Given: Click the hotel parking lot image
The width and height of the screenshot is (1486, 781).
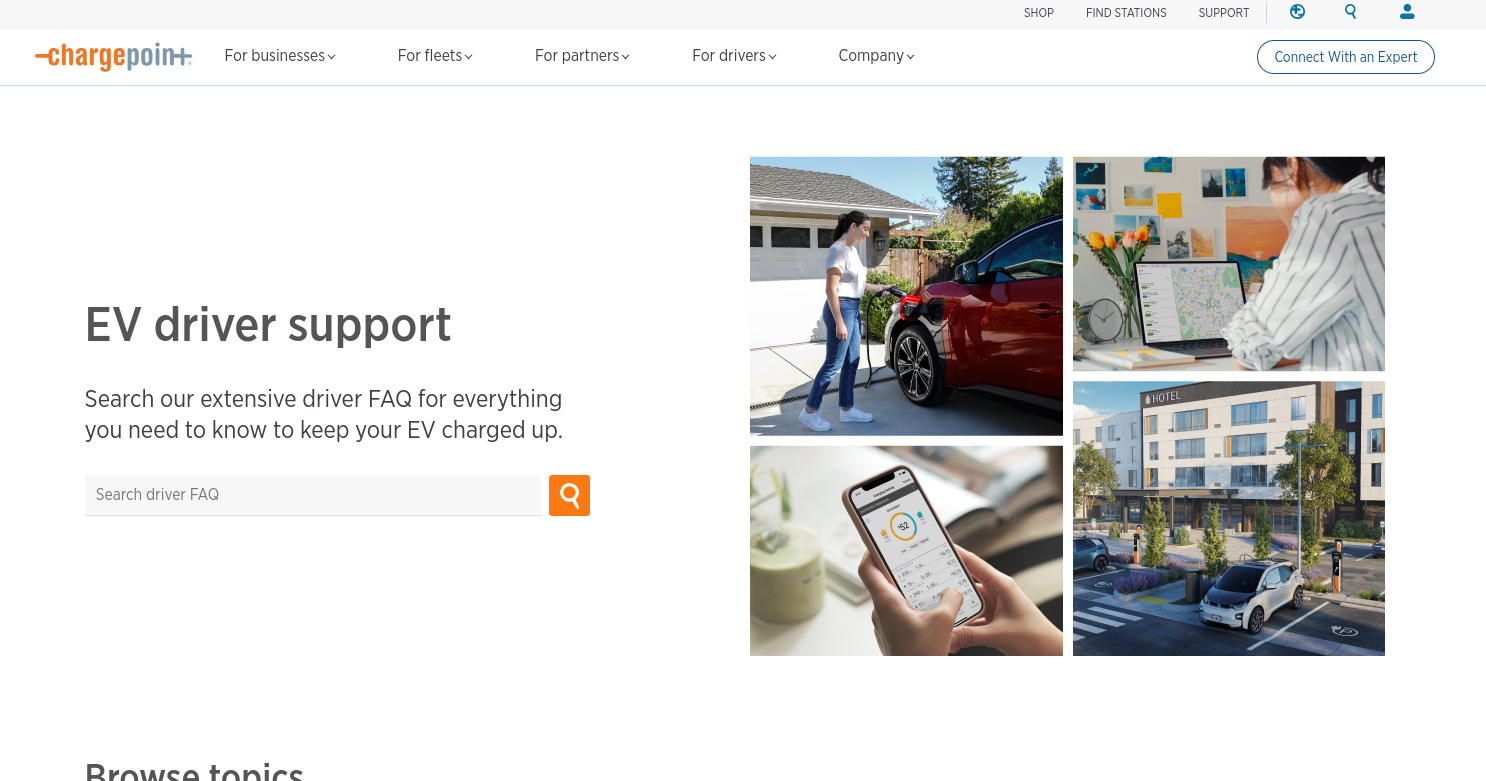Looking at the screenshot, I should 1229,518.
